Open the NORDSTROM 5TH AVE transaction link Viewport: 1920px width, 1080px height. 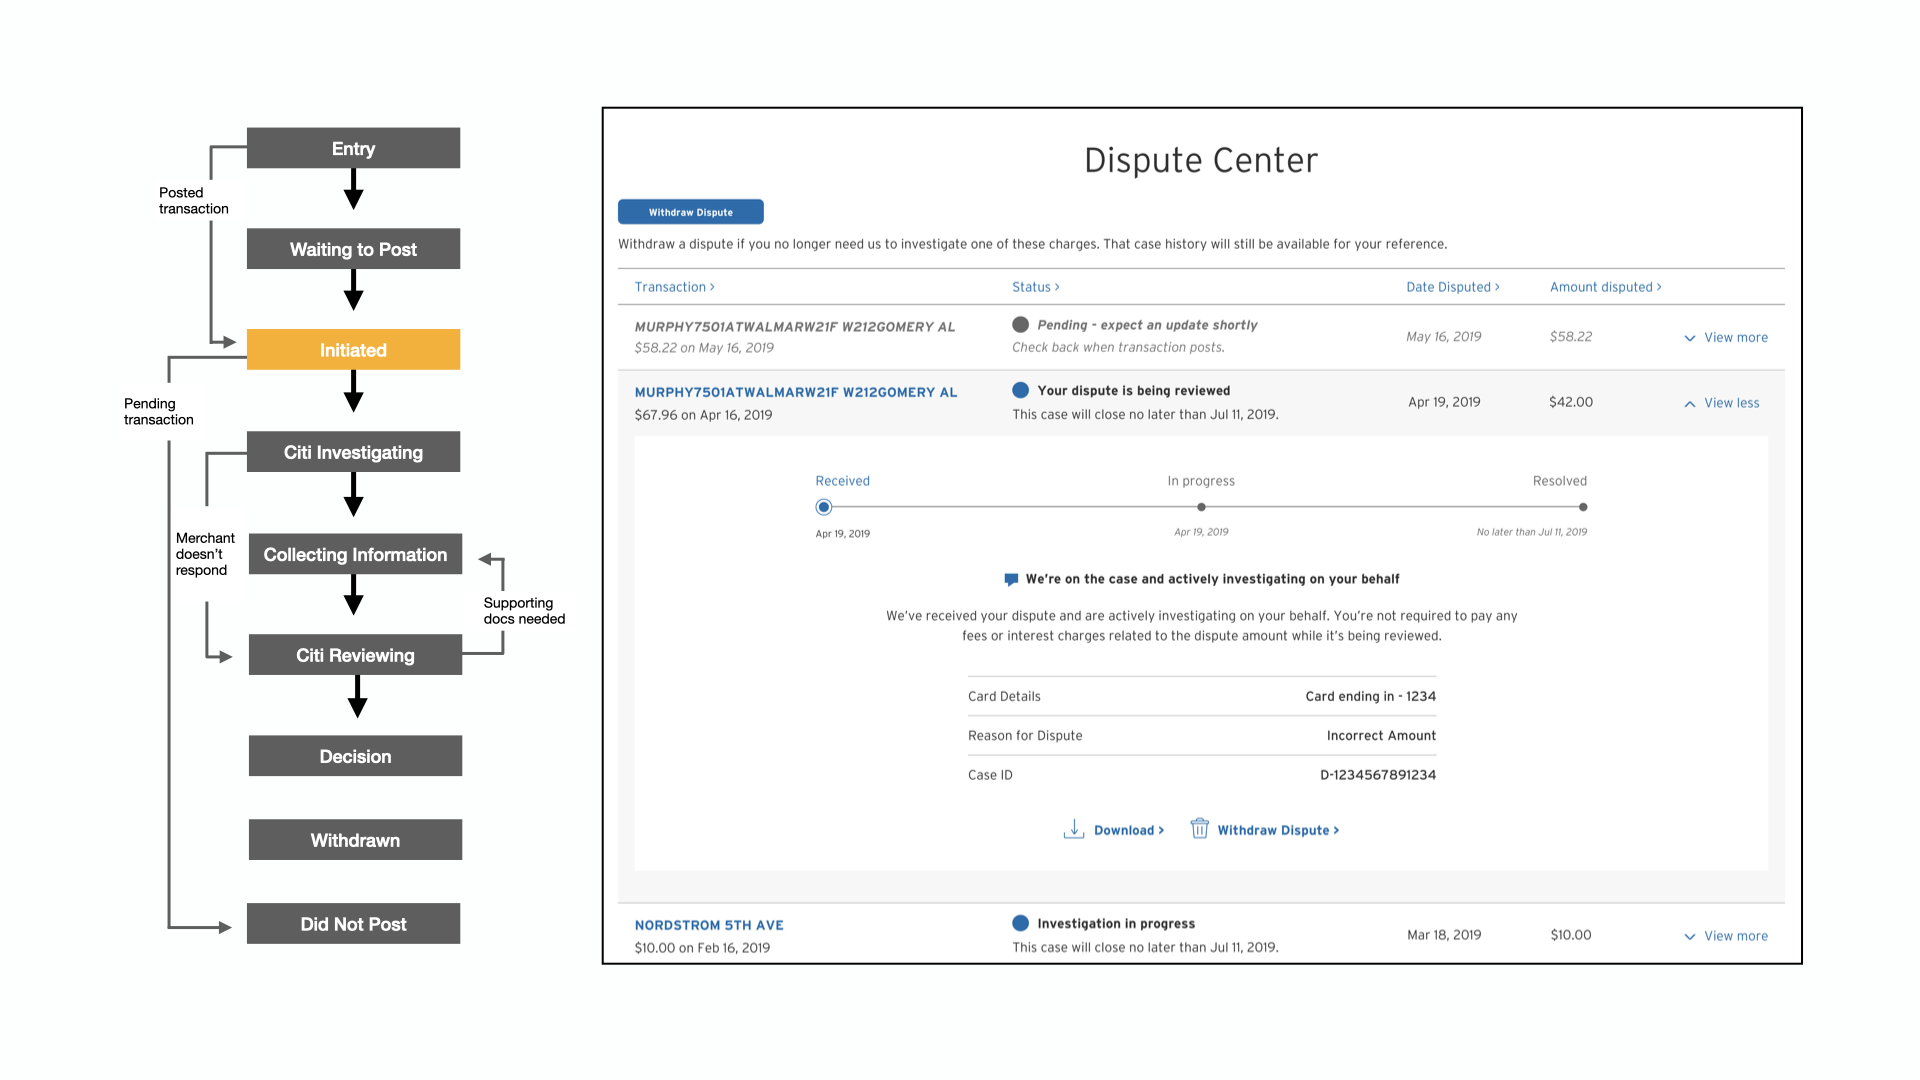709,925
